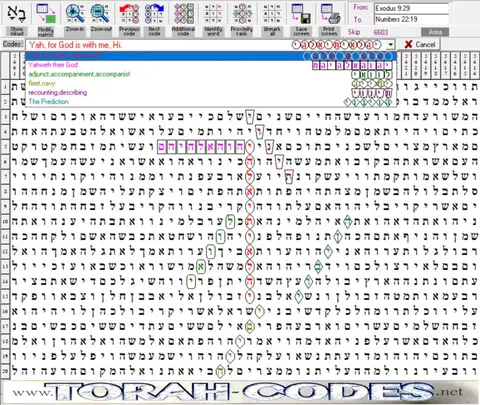Select row header number 3 of the matrix
Screen dimensions: 480x405
point(5,117)
